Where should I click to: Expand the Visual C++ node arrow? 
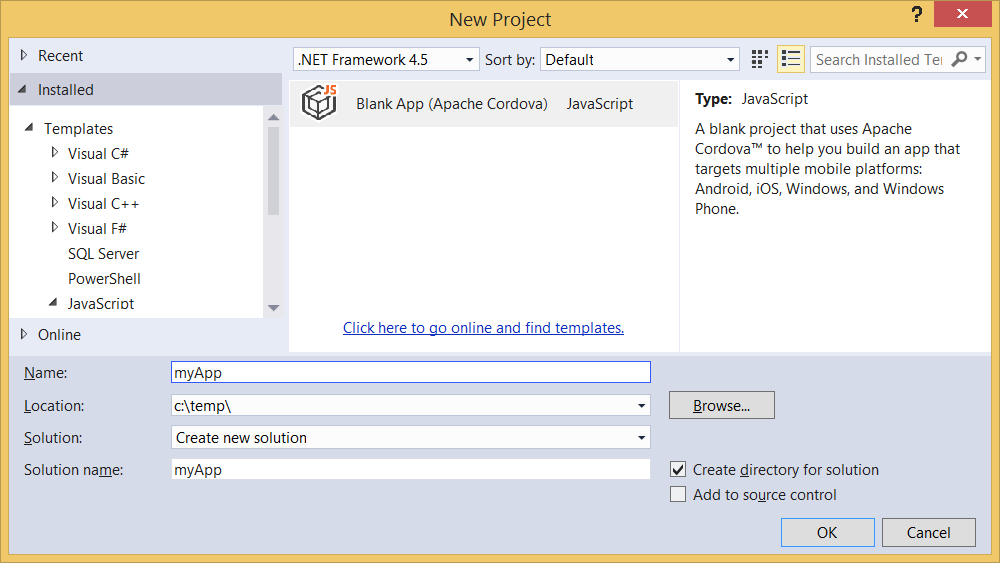(55, 202)
